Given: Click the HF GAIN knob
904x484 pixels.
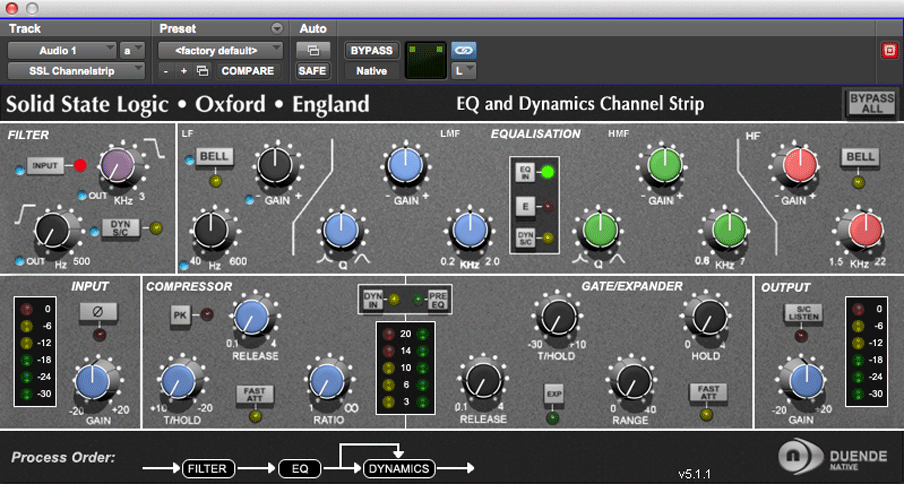Looking at the screenshot, I should click(800, 165).
